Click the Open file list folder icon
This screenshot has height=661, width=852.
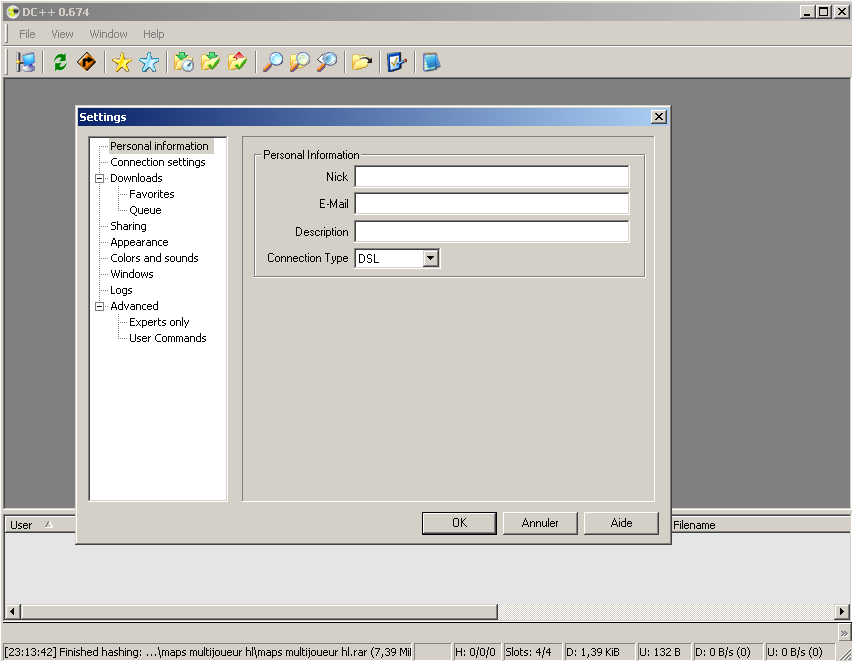pos(361,62)
